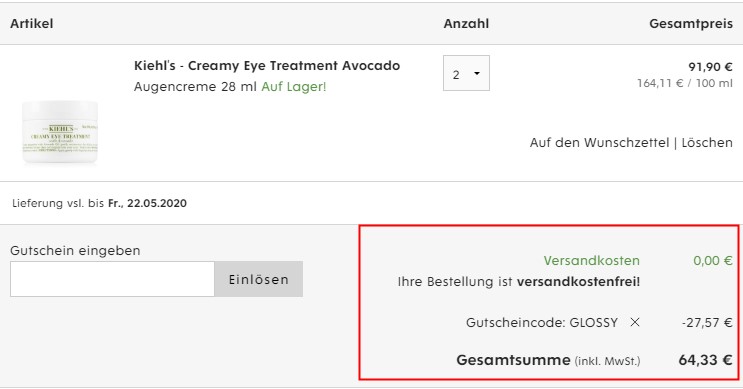Open the quantity dropdown showing 2
This screenshot has width=743, height=389.
[x=466, y=73]
